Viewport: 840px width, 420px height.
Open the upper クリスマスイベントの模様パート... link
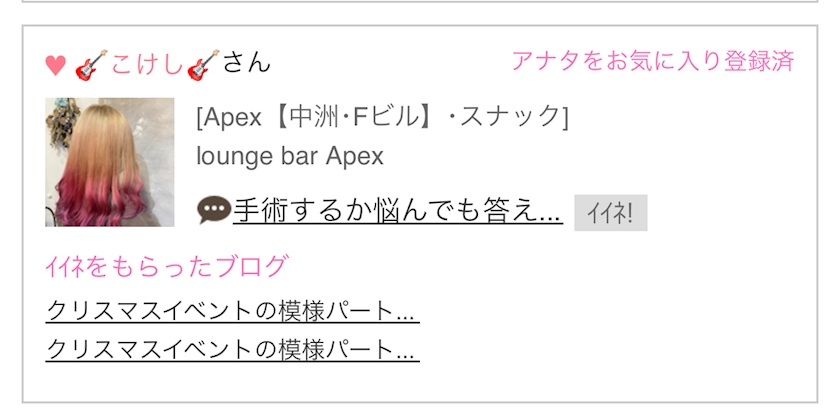pyautogui.click(x=232, y=311)
